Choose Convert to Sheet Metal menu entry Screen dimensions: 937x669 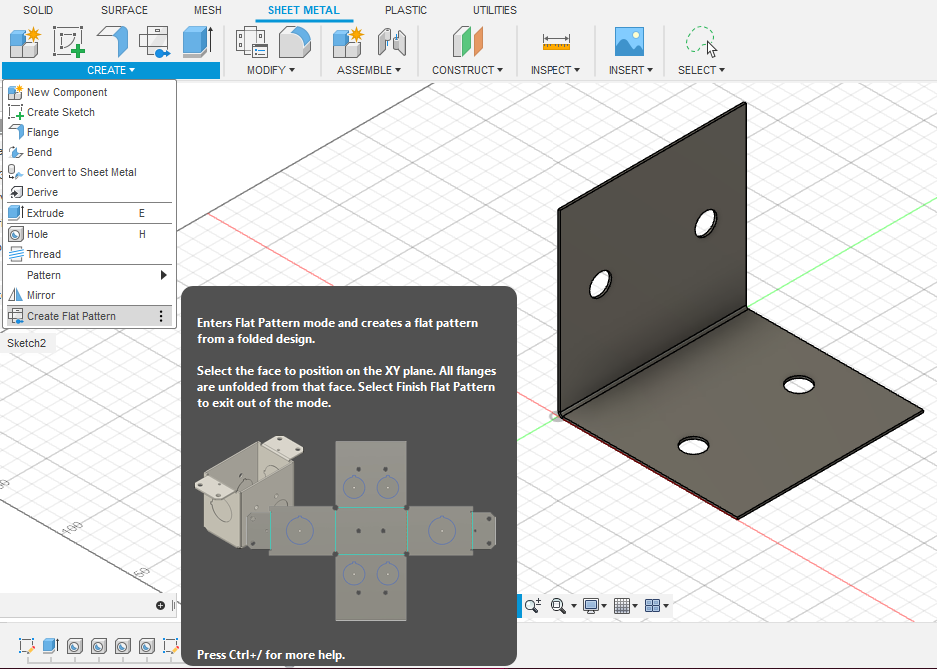(81, 172)
